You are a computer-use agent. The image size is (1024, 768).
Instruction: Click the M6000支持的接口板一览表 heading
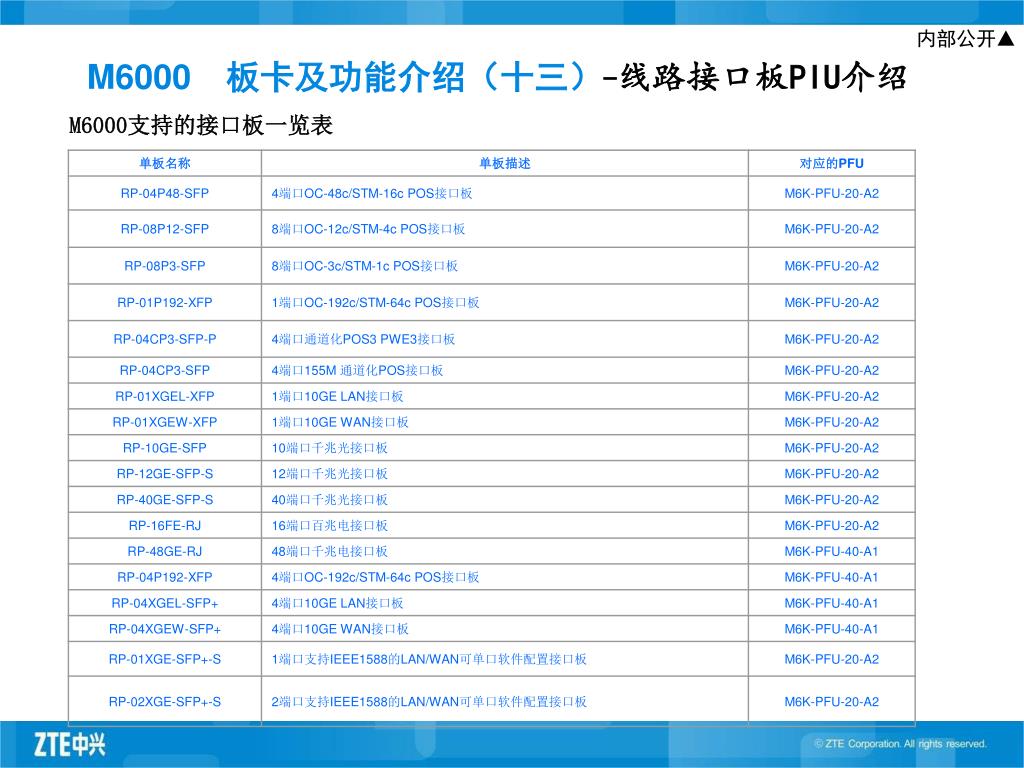pos(201,125)
